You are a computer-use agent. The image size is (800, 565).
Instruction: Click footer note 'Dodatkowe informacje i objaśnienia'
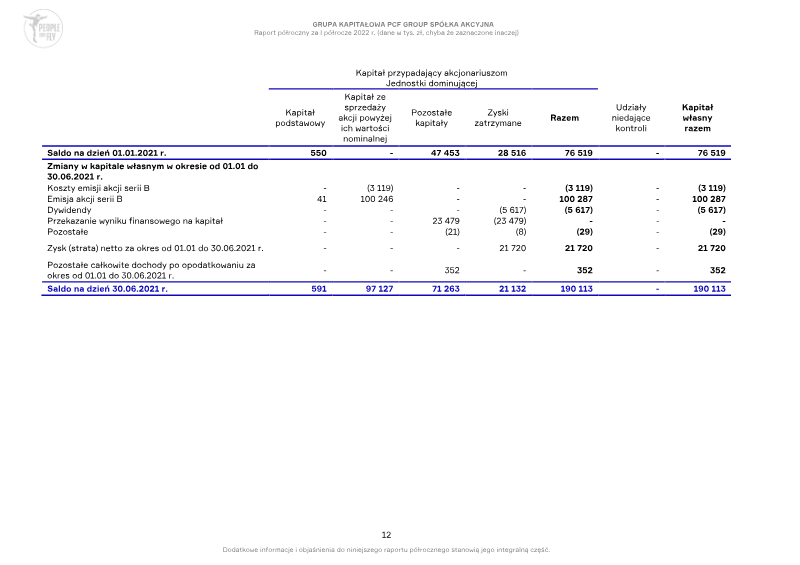[x=386, y=550]
